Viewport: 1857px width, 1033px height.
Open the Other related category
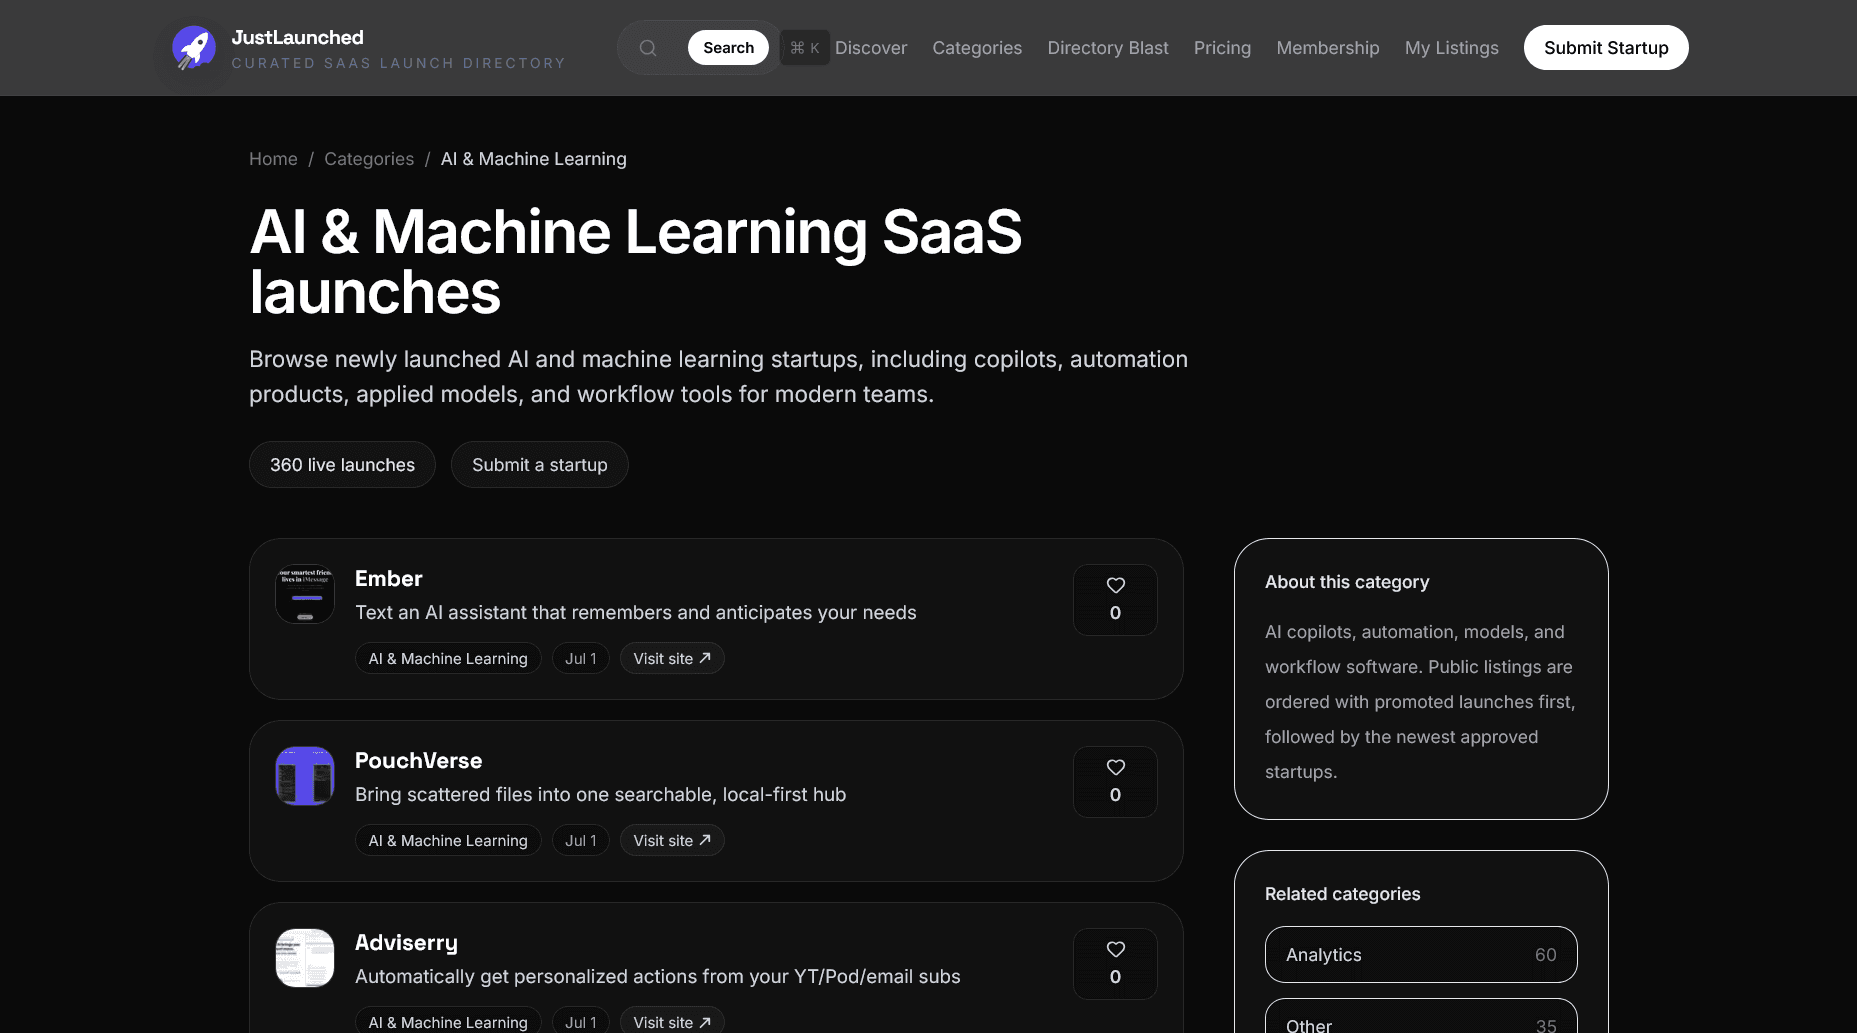(x=1421, y=1018)
